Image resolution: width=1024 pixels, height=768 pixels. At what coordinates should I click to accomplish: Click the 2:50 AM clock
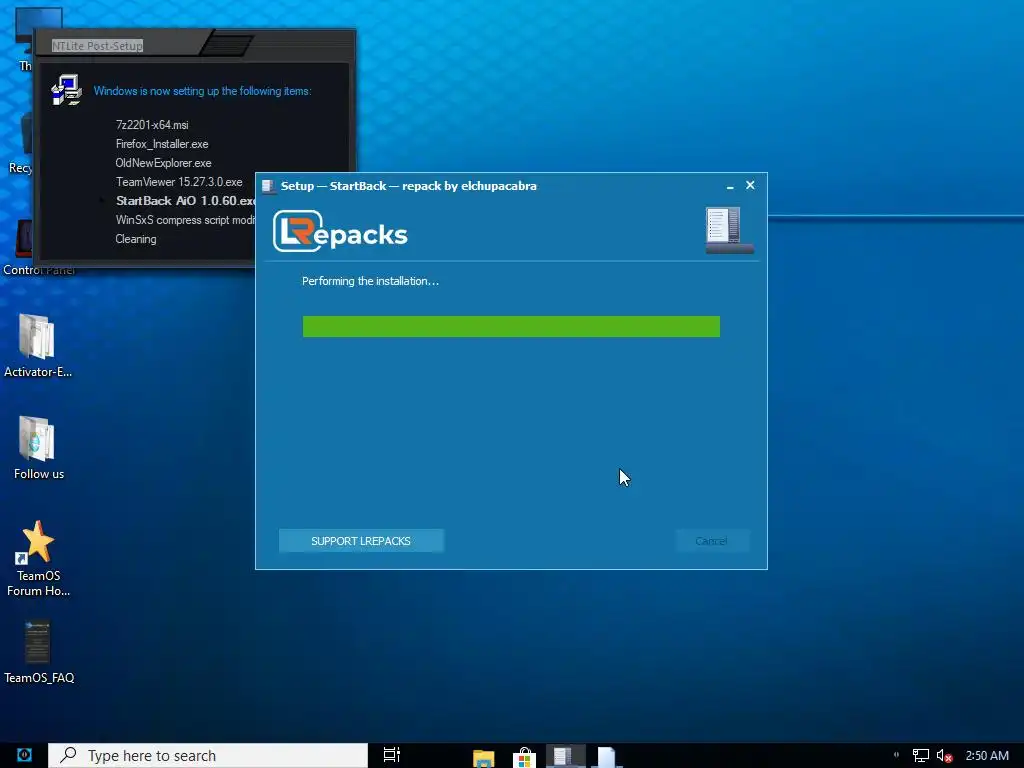[987, 756]
